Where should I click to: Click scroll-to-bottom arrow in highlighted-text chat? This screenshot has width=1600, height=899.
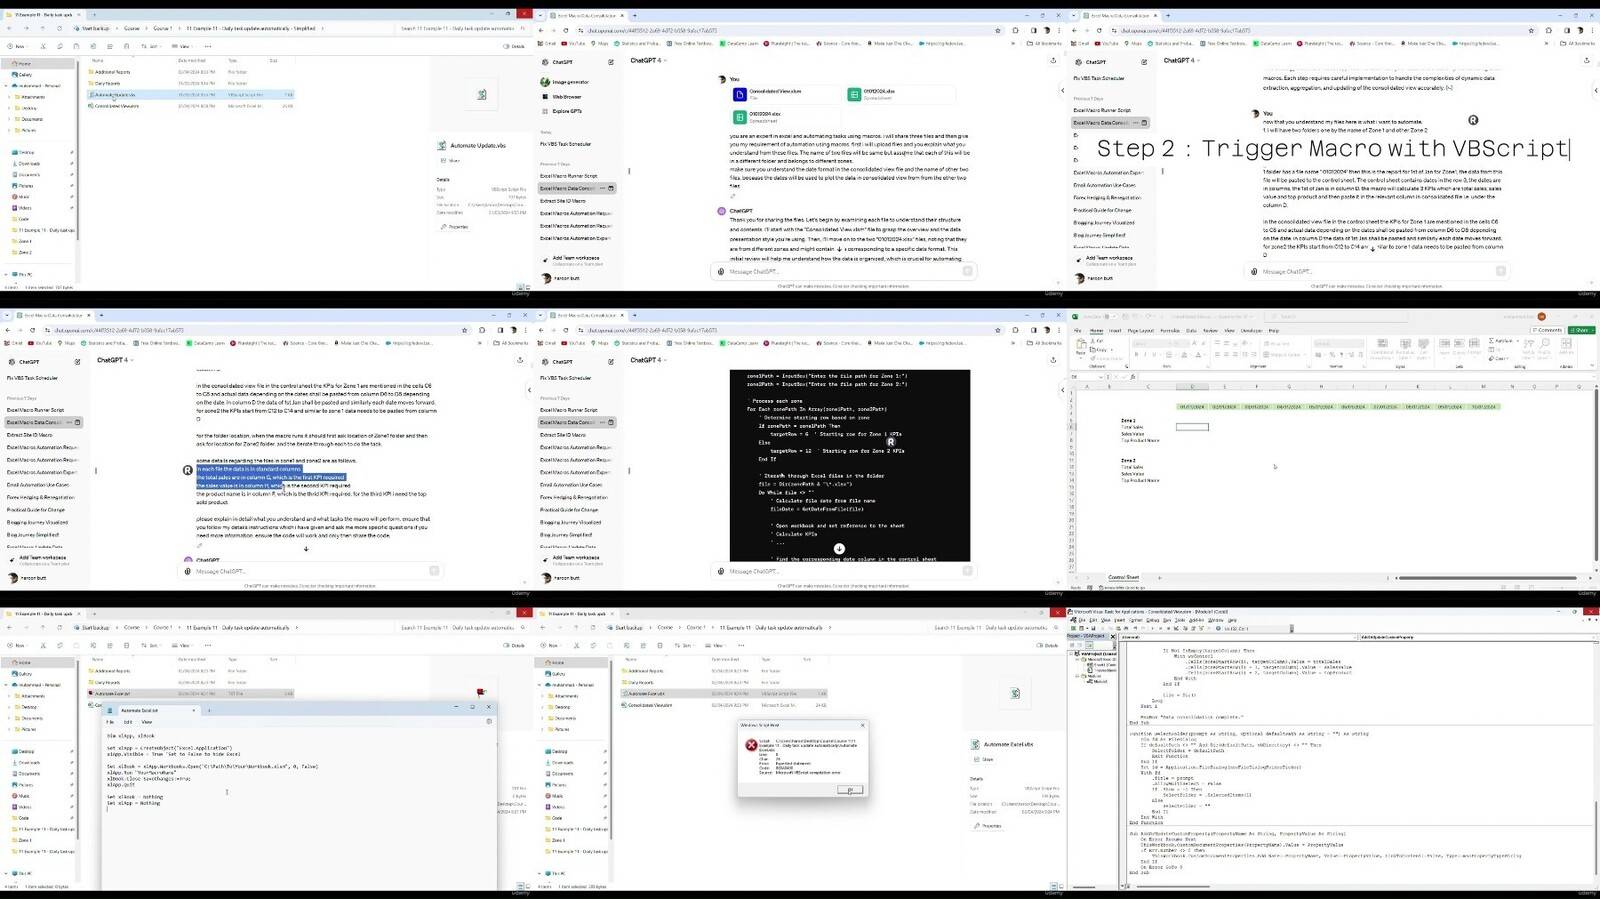tap(306, 549)
